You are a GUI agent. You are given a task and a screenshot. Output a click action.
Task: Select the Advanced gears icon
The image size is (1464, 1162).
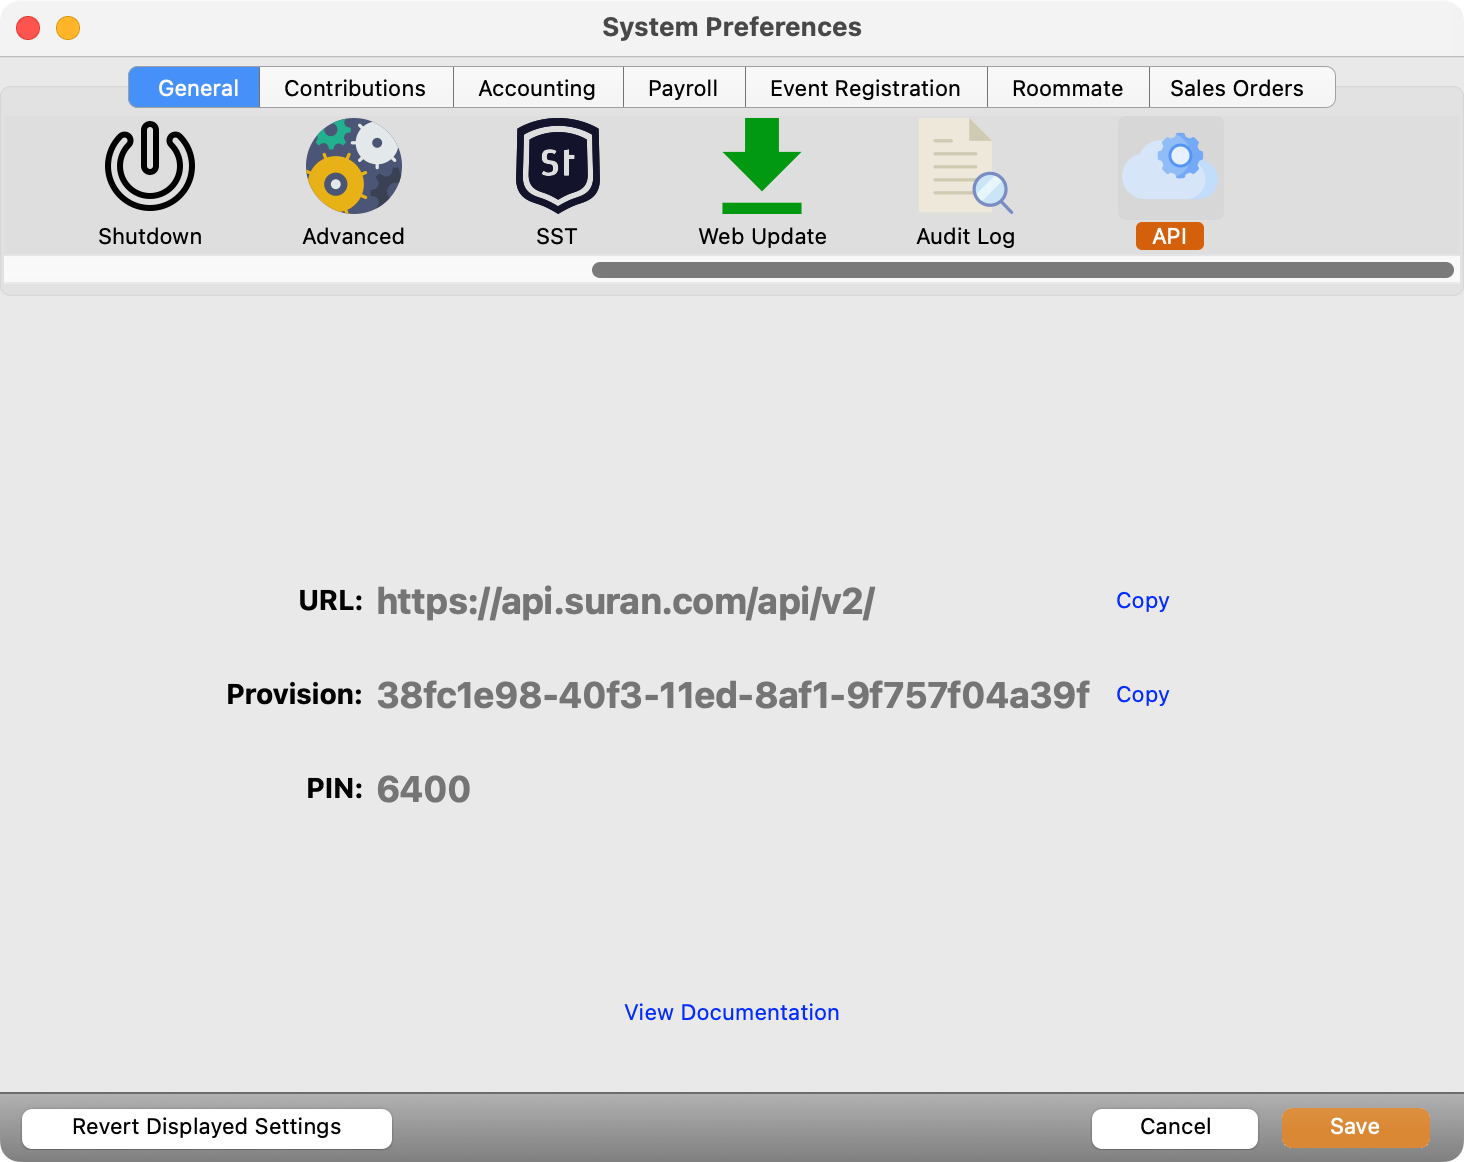click(353, 167)
